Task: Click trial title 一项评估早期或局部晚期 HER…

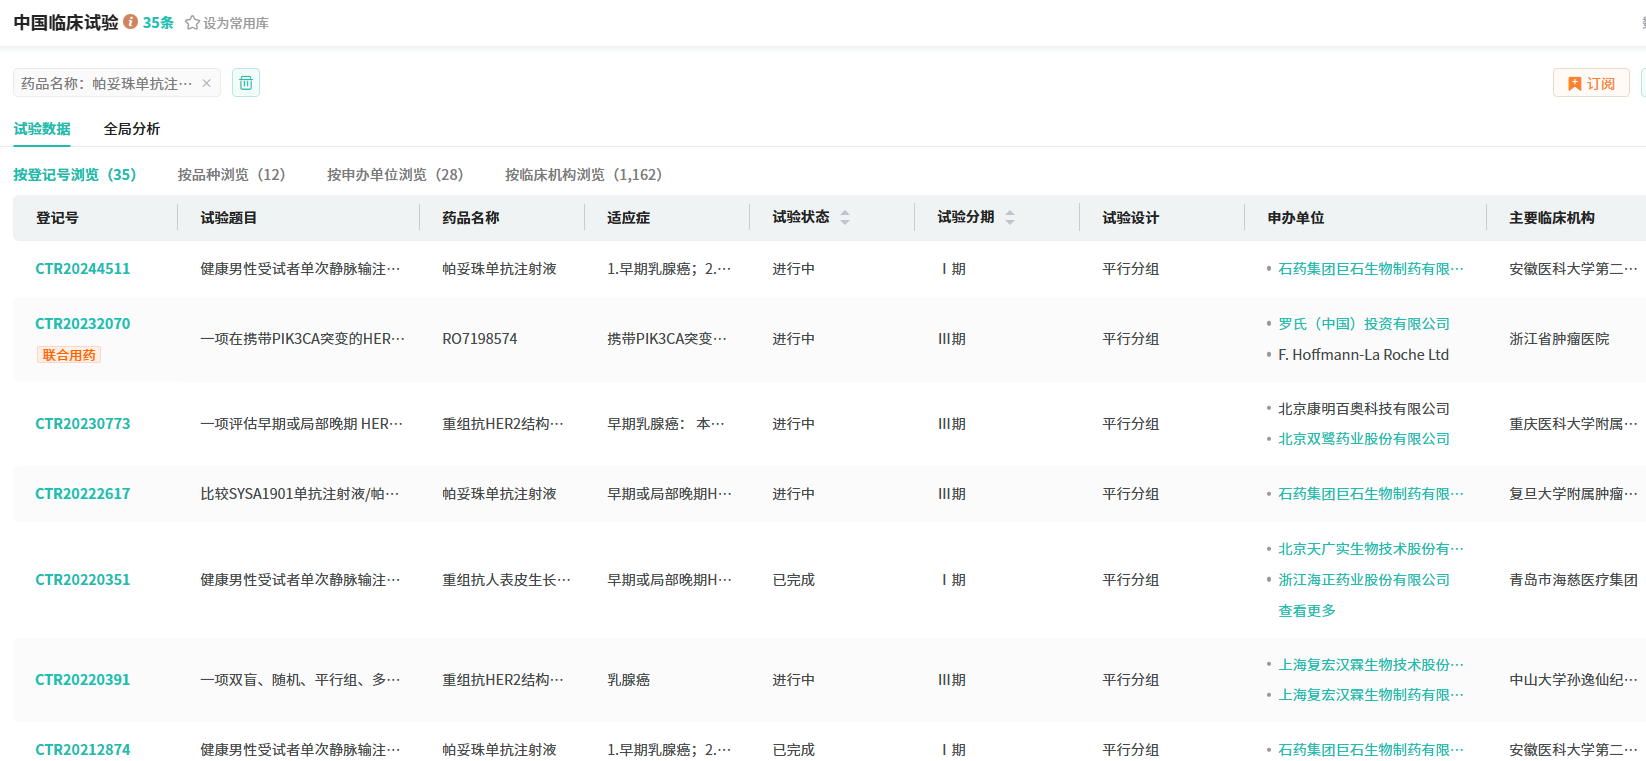Action: (302, 424)
